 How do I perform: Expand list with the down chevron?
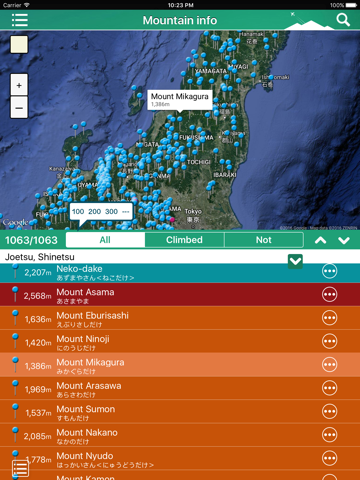coord(344,240)
